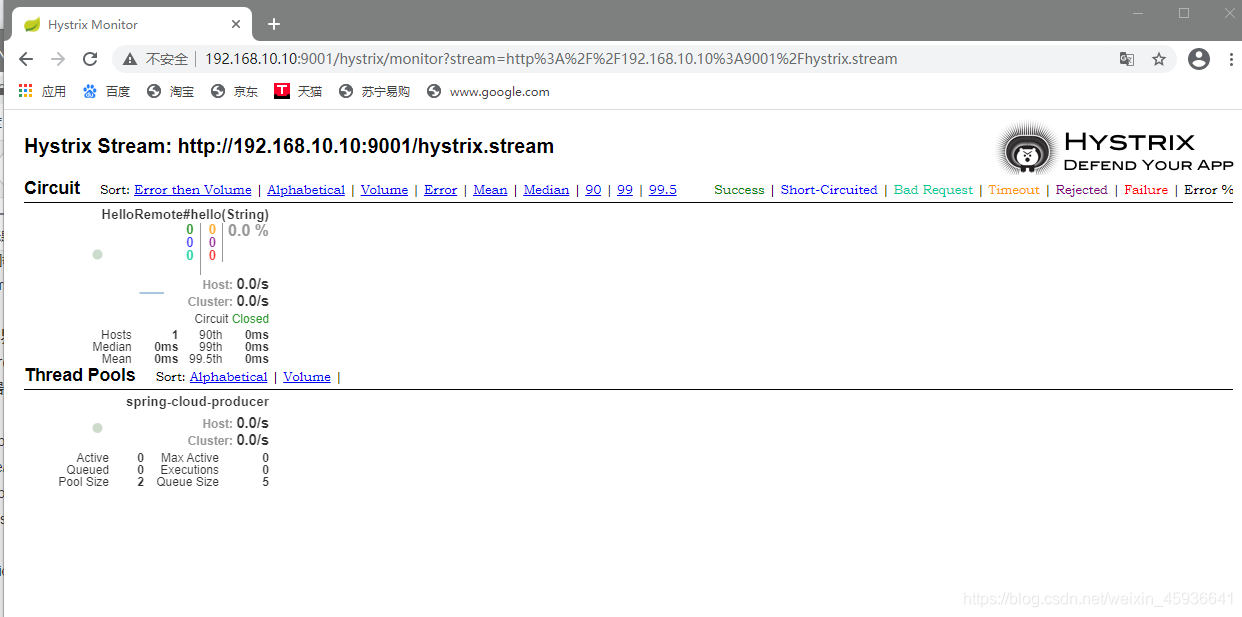Click the Rejected legend label
Screen dimensions: 1242x617
pyautogui.click(x=1082, y=189)
